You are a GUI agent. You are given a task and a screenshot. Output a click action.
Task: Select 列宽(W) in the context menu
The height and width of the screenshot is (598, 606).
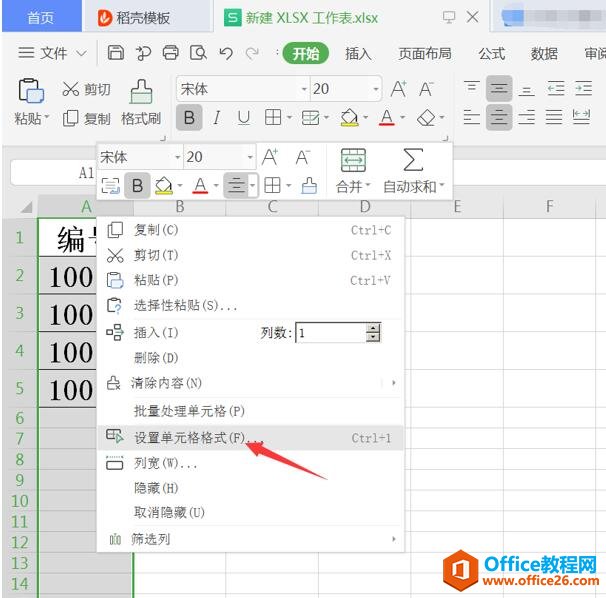(x=165, y=463)
